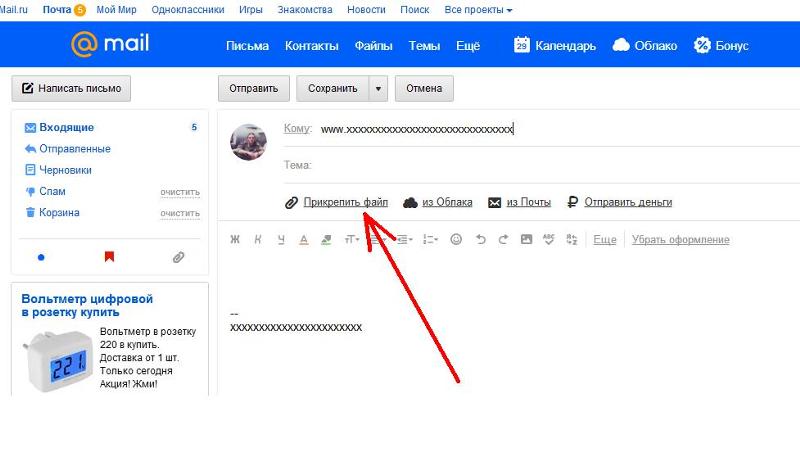Click the paperclip icon by Прикрепить файл

coord(291,203)
